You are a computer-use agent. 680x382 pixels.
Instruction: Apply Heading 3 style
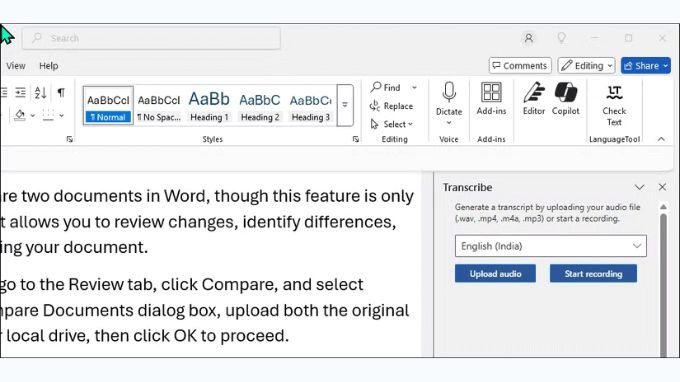tap(311, 106)
